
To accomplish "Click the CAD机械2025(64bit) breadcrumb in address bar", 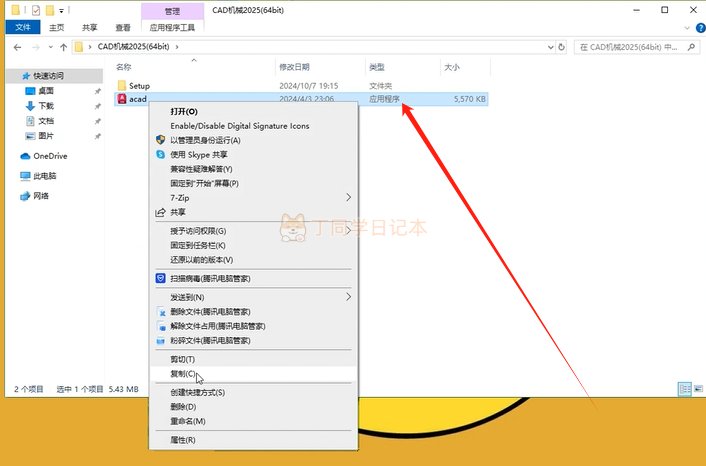I will [134, 47].
